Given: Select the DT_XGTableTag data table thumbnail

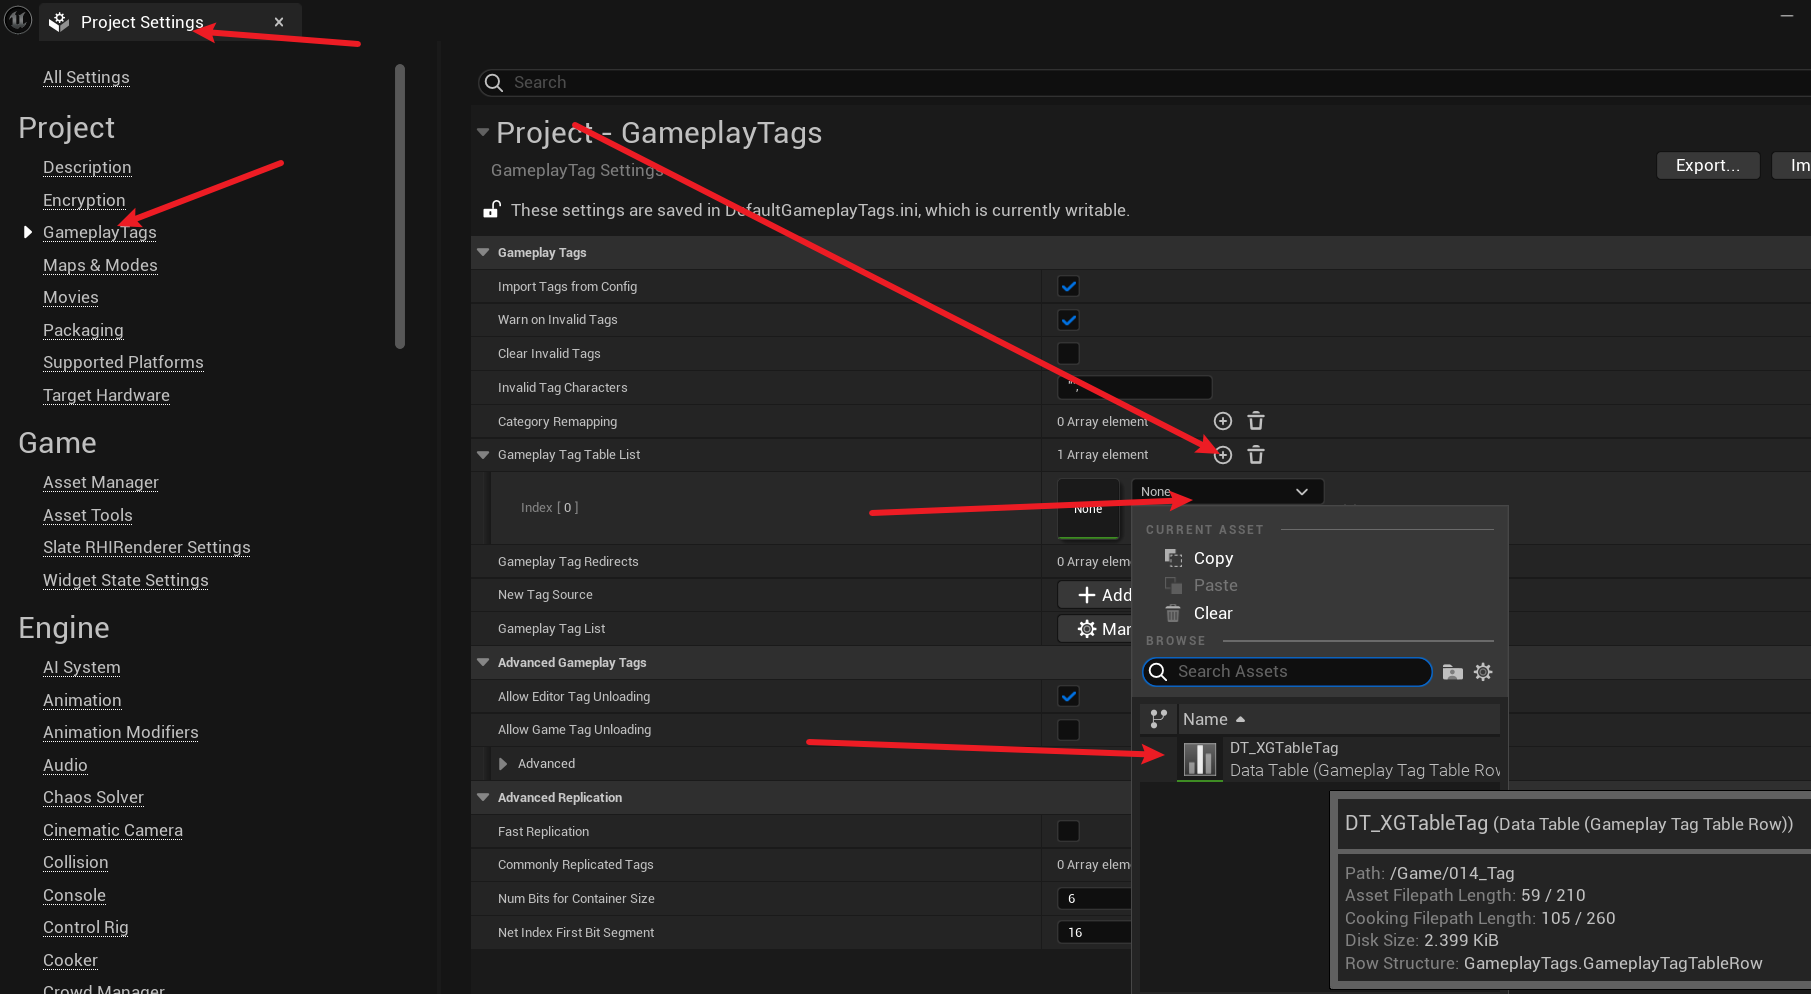Looking at the screenshot, I should click(x=1200, y=760).
